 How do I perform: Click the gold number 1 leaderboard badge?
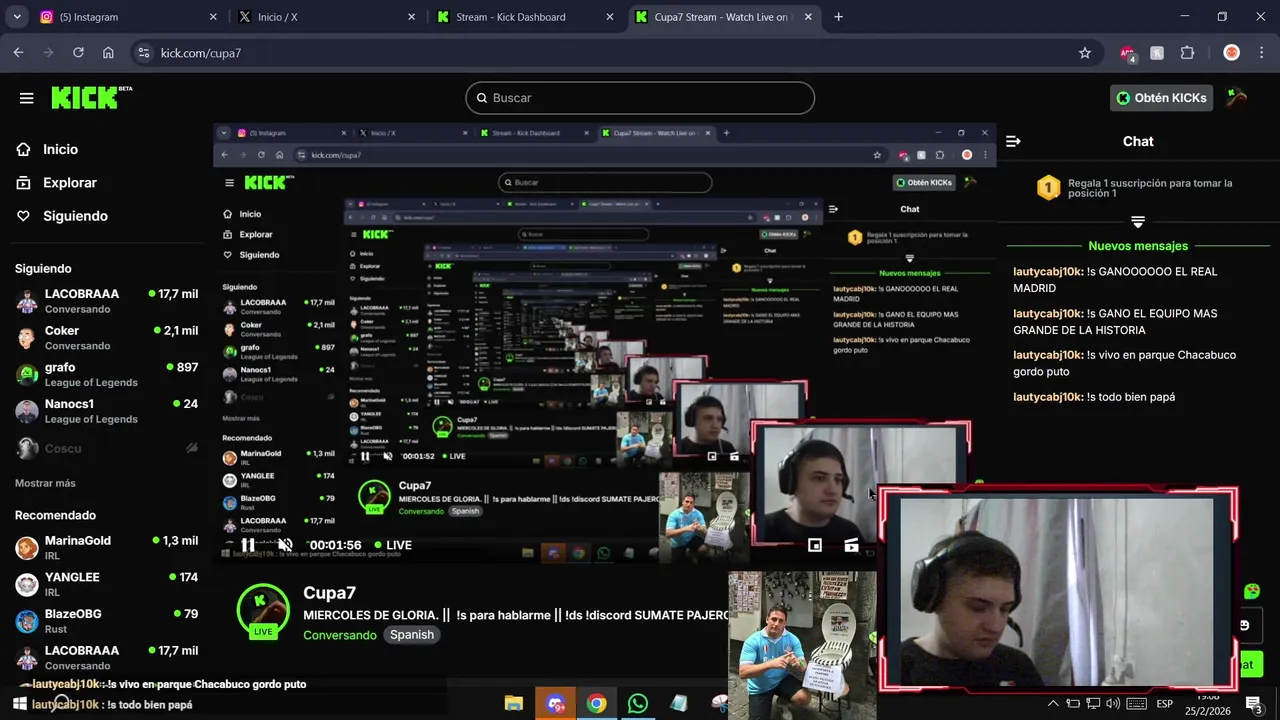pyautogui.click(x=1048, y=187)
